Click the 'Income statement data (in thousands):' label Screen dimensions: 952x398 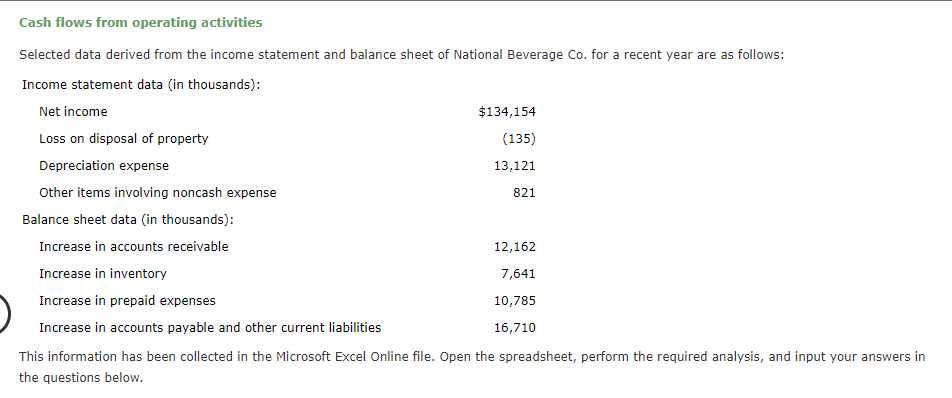[x=141, y=85]
